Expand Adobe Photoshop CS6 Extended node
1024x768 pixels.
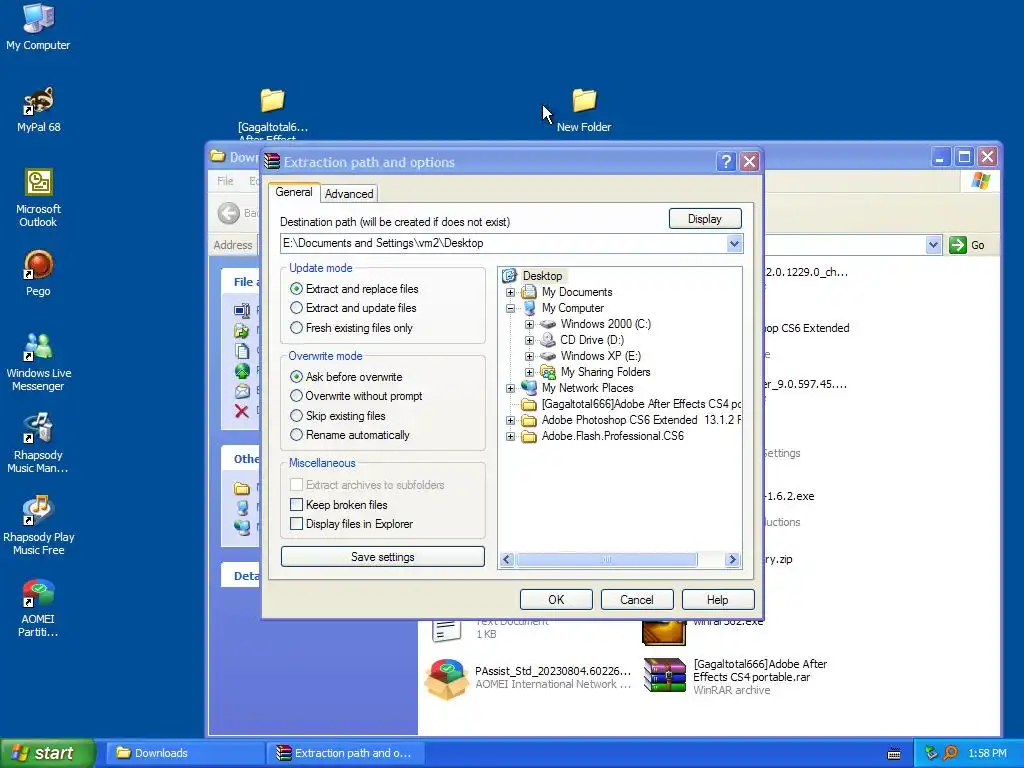pos(511,420)
